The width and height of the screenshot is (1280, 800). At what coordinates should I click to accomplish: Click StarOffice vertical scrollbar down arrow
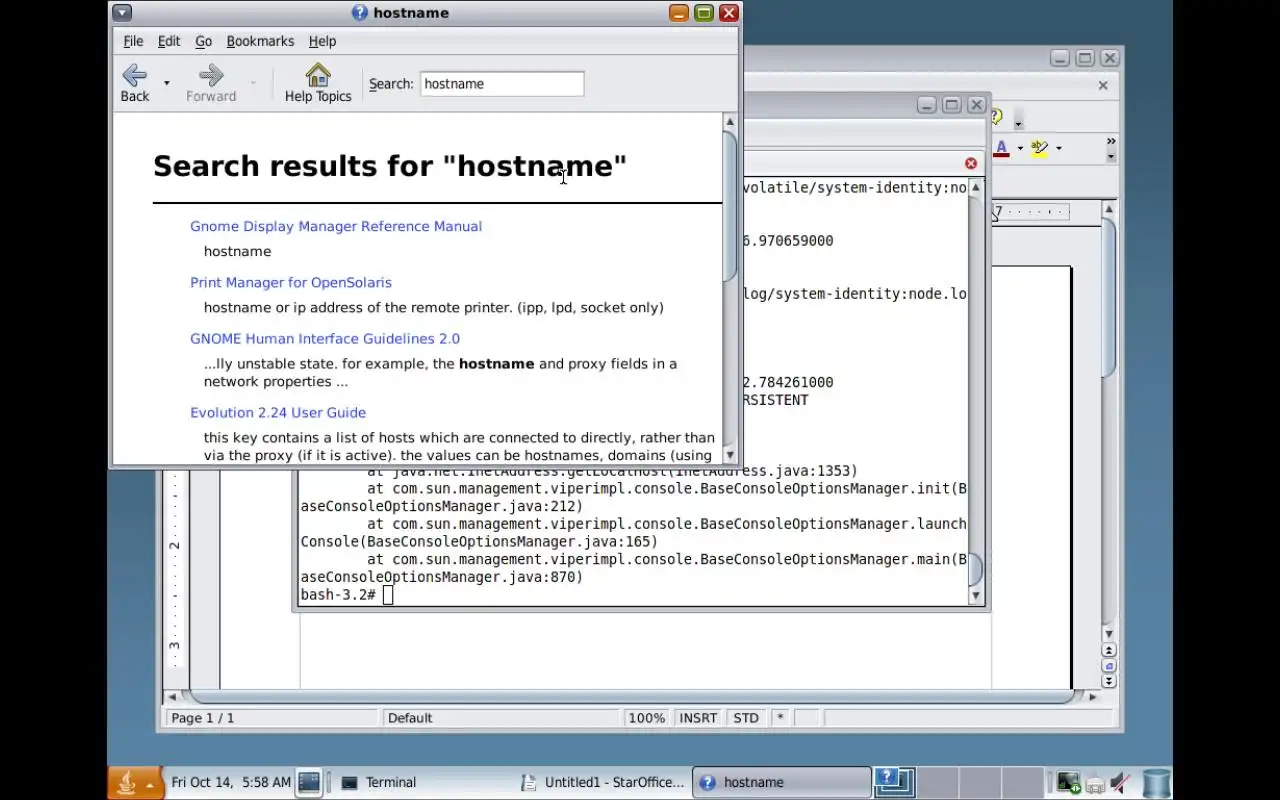click(1108, 634)
